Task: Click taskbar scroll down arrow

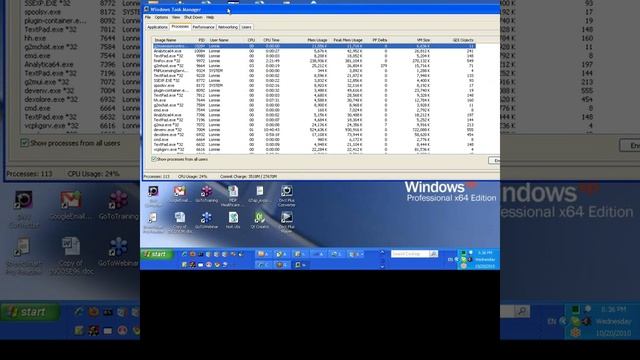Action: pos(382,267)
